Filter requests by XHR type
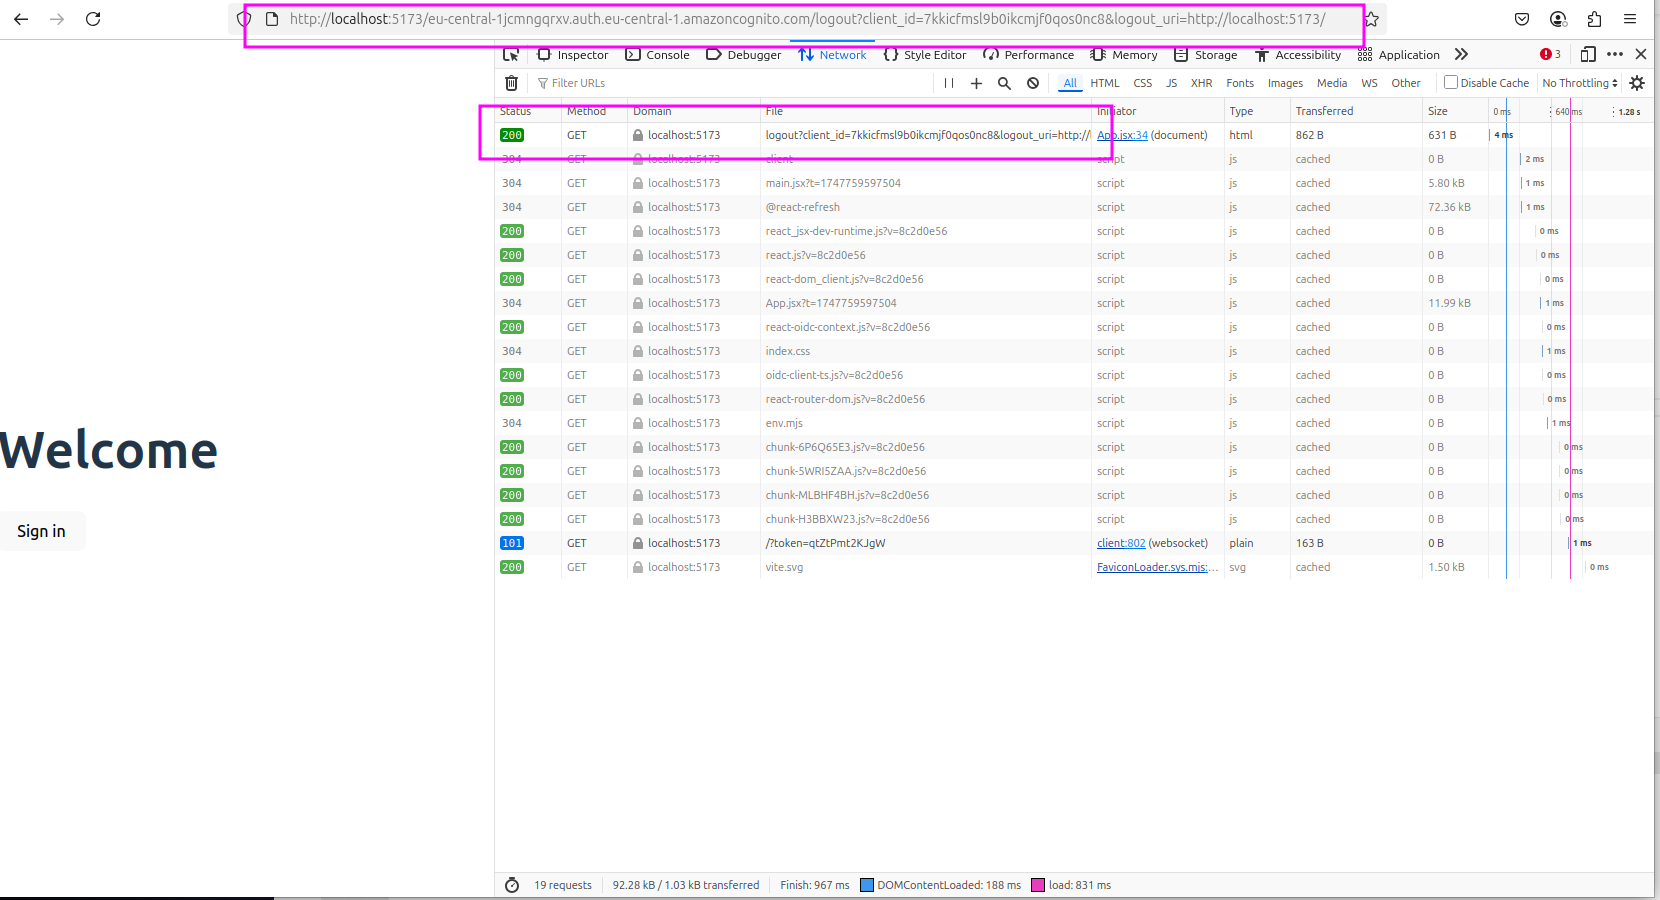This screenshot has height=900, width=1660. pos(1201,83)
